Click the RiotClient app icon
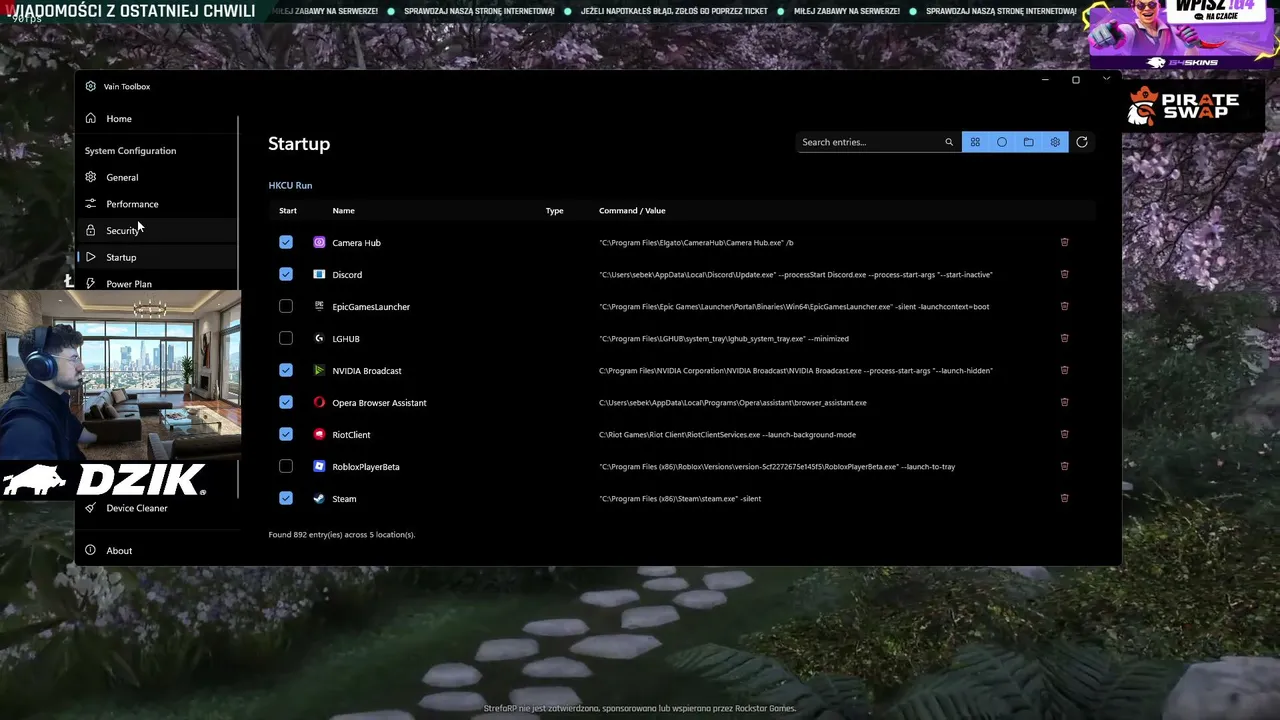 click(319, 434)
